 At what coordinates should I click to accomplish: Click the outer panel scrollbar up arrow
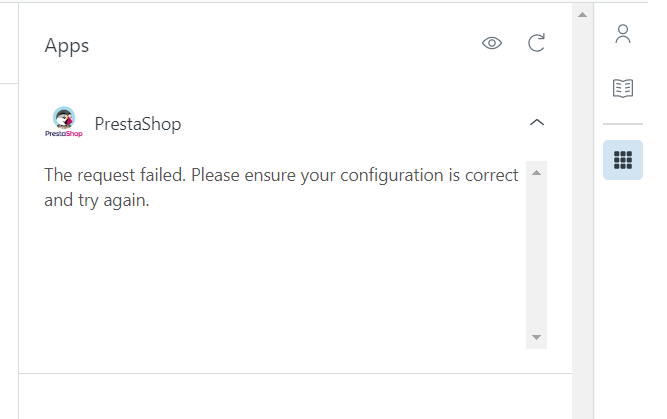pos(581,14)
